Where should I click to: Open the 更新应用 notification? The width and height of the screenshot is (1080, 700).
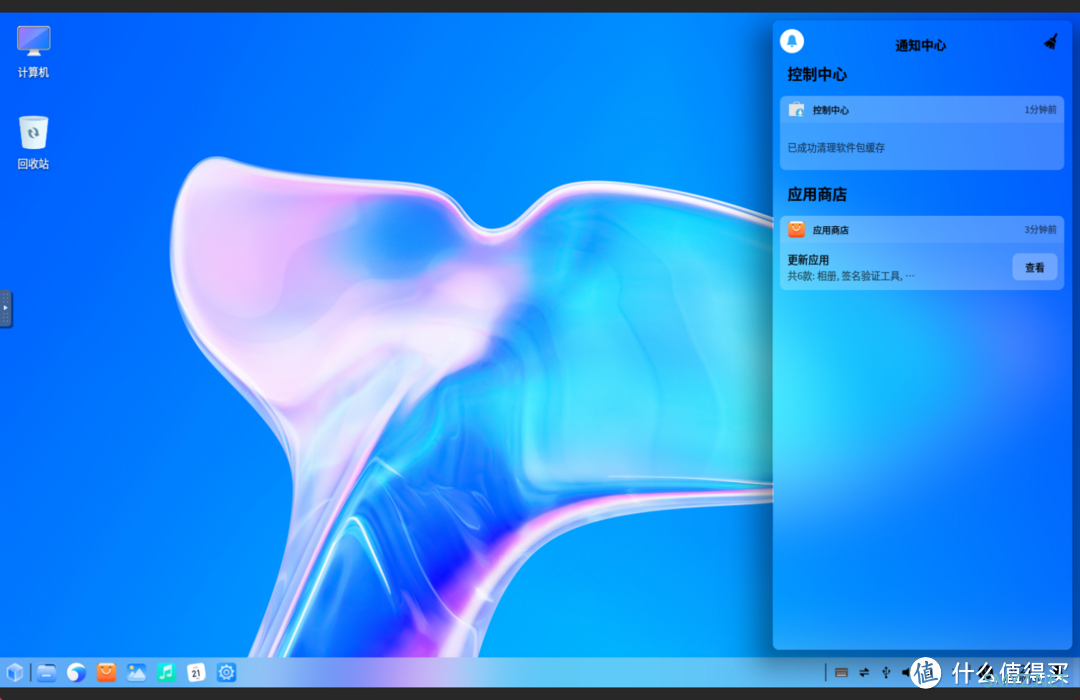click(x=922, y=253)
